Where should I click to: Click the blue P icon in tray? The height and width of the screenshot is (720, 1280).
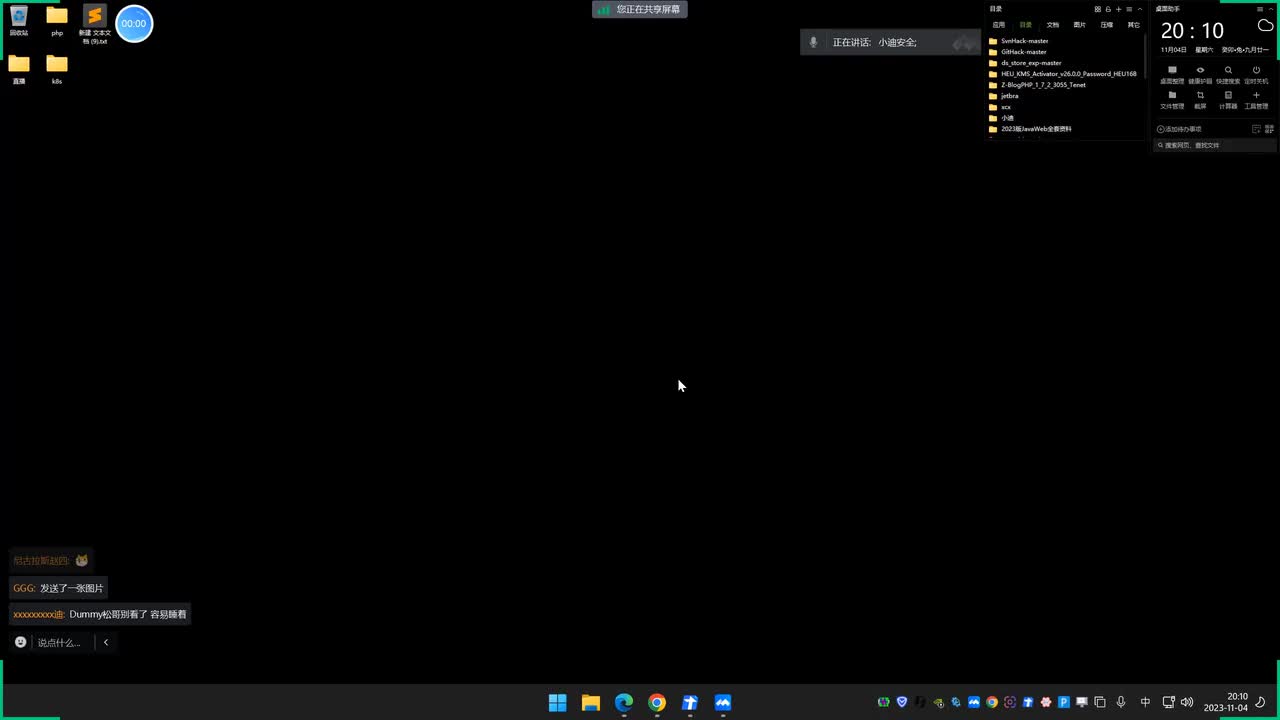[1064, 702]
